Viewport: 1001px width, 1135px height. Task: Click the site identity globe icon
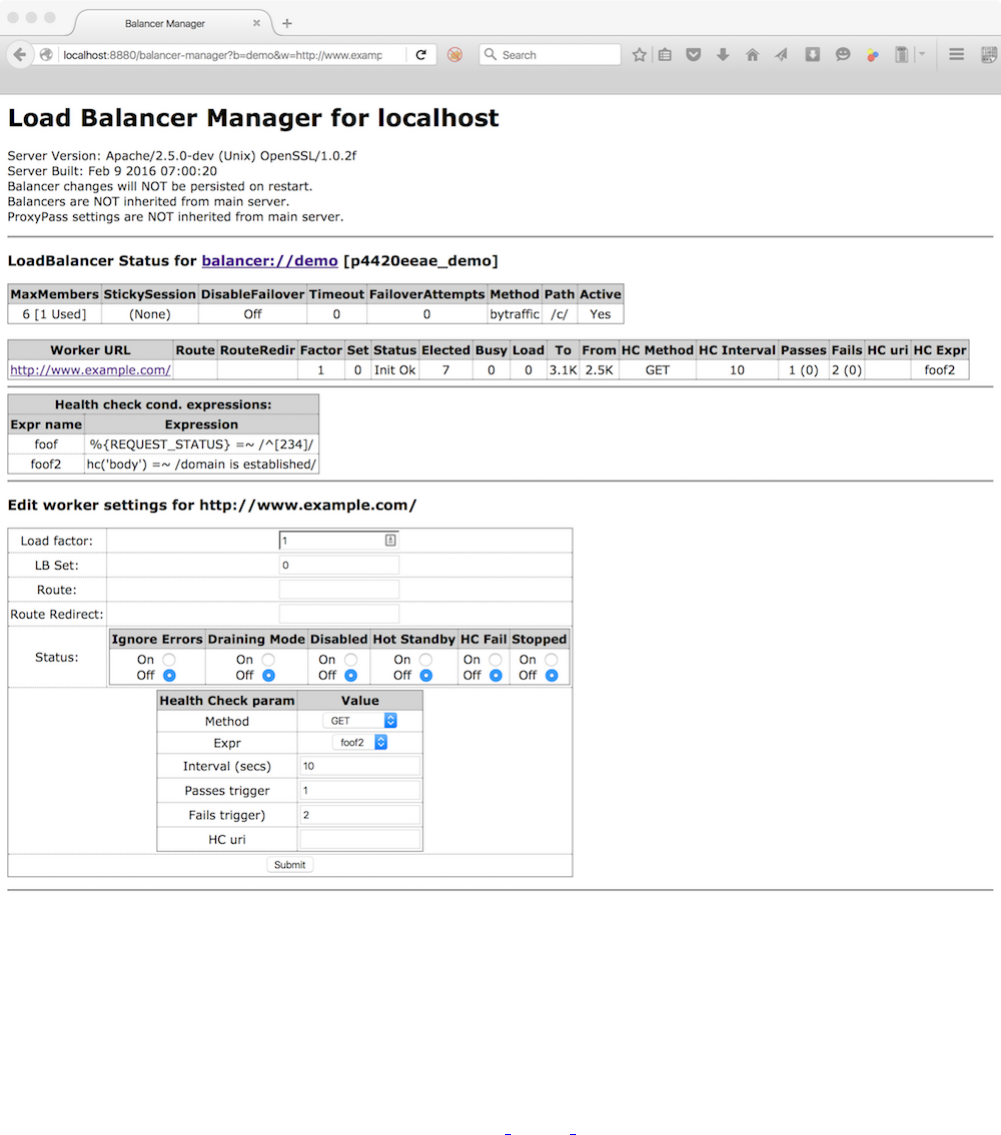click(x=46, y=55)
